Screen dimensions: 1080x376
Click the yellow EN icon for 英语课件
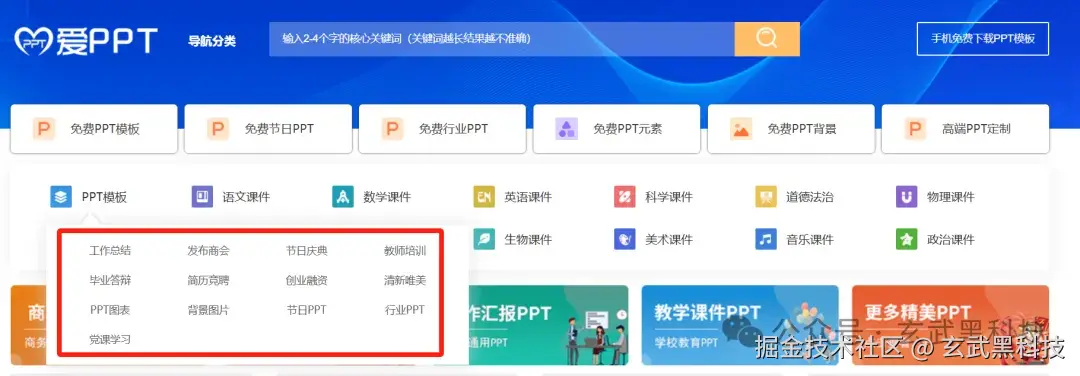tap(484, 197)
